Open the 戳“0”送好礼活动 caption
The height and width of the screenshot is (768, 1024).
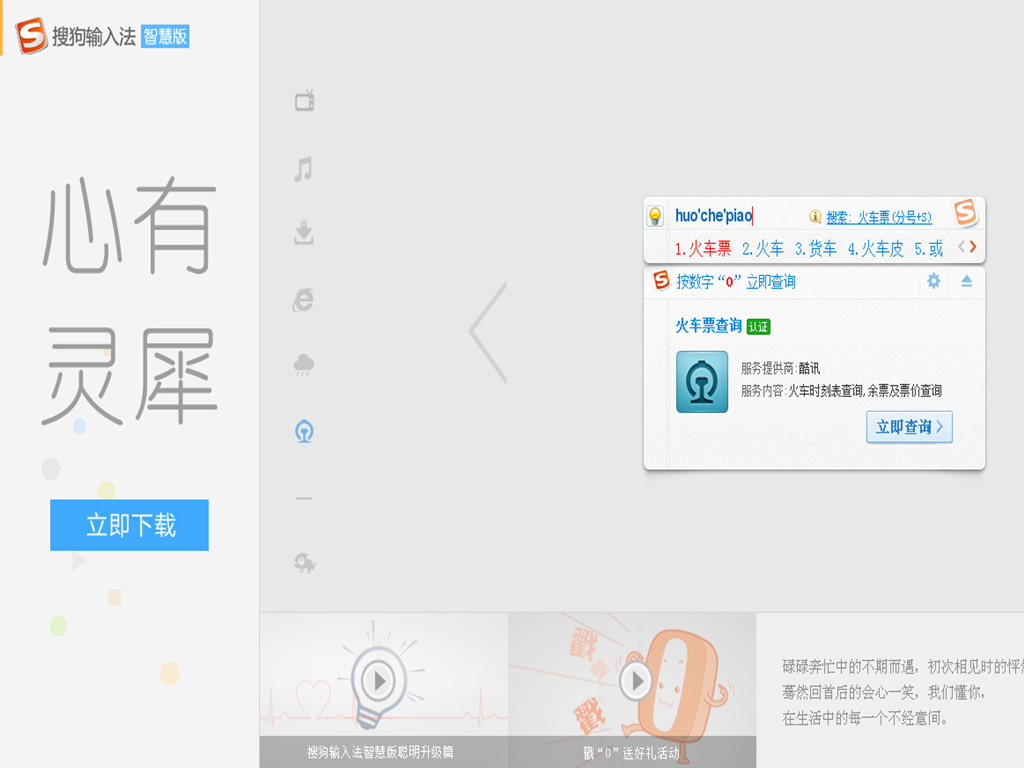[631, 753]
